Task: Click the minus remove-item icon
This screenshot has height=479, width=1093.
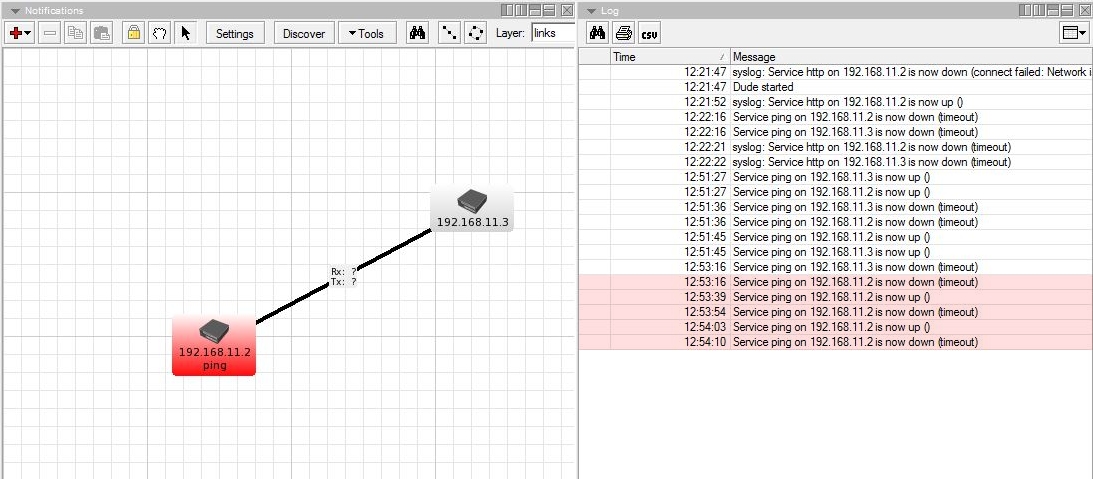Action: pos(49,33)
